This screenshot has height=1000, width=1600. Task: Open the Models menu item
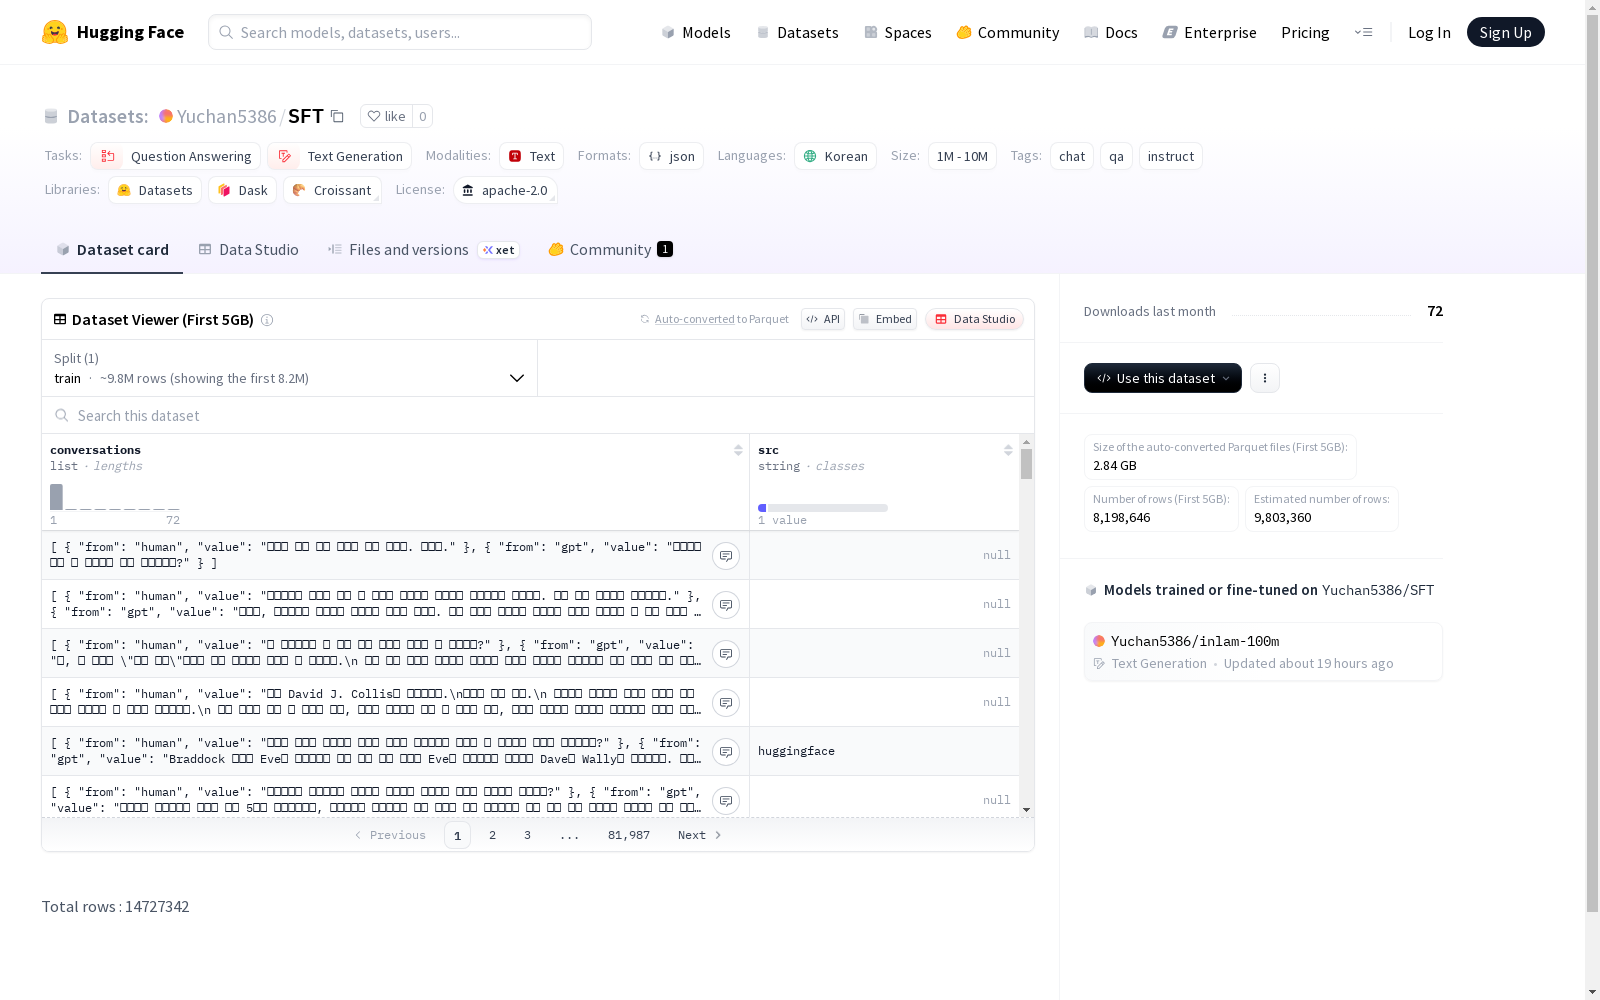pos(696,32)
